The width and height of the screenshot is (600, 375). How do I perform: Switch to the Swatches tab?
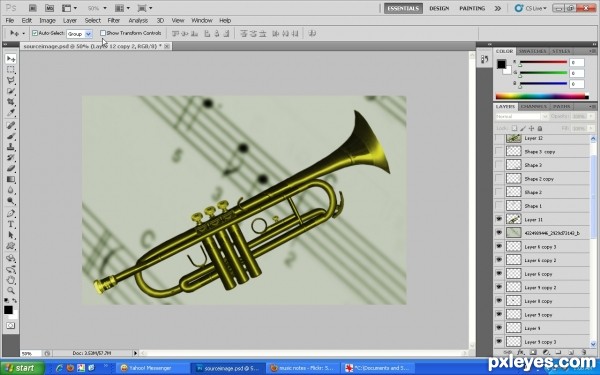tap(532, 51)
